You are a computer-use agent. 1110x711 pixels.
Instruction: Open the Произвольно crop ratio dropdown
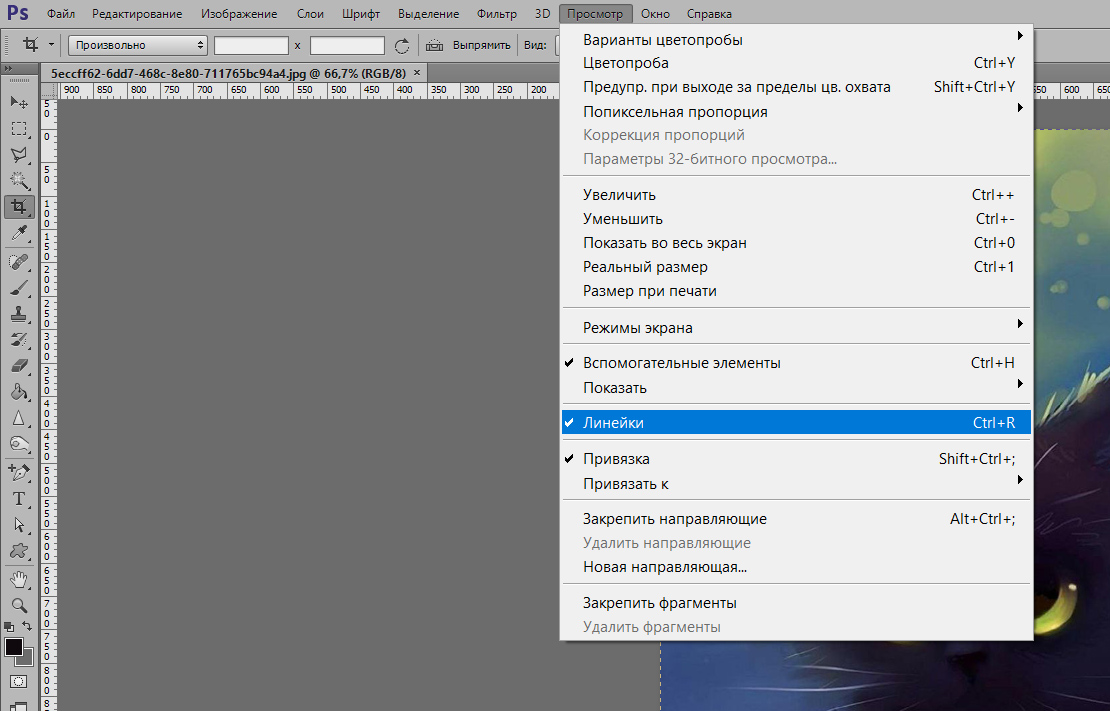[138, 45]
